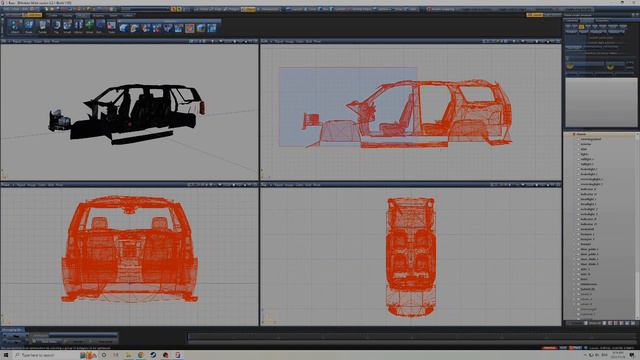Toggle visibility checkbox for bumper_r
Viewport: 640px width, 360px height.
(578, 239)
